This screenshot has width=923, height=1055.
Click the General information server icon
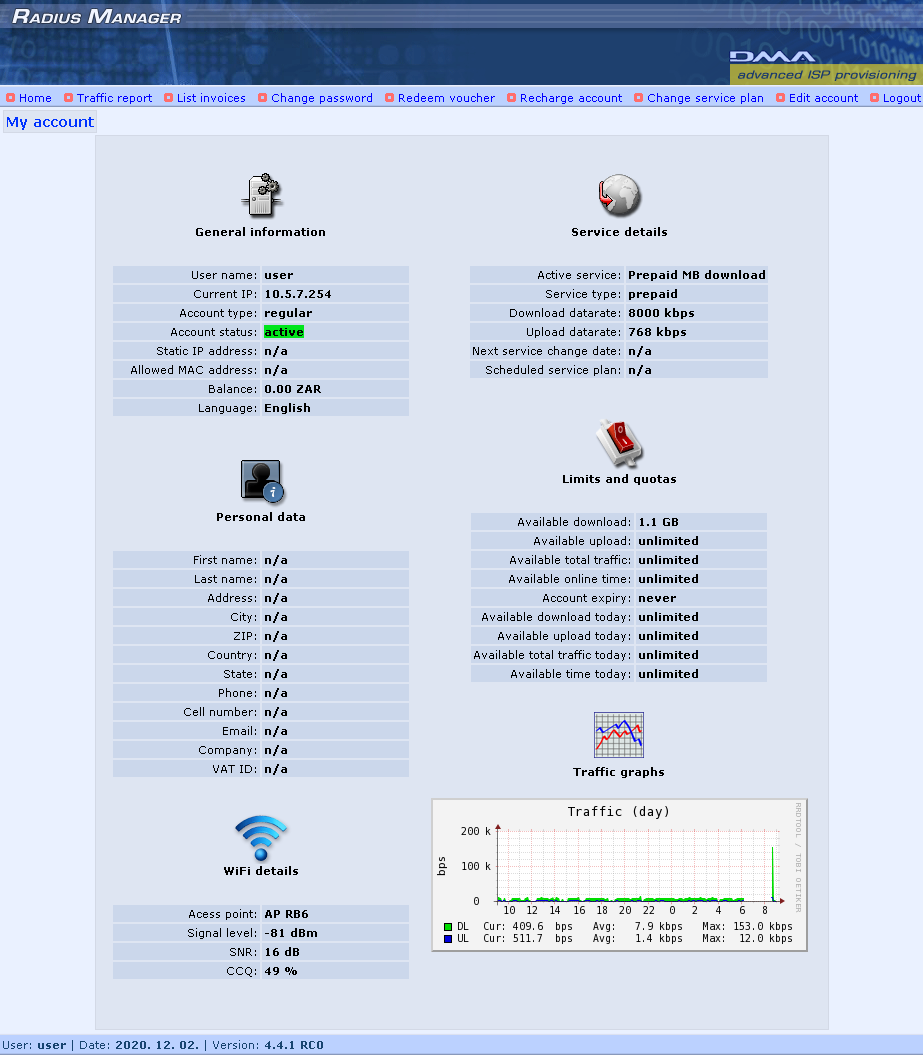[x=262, y=195]
